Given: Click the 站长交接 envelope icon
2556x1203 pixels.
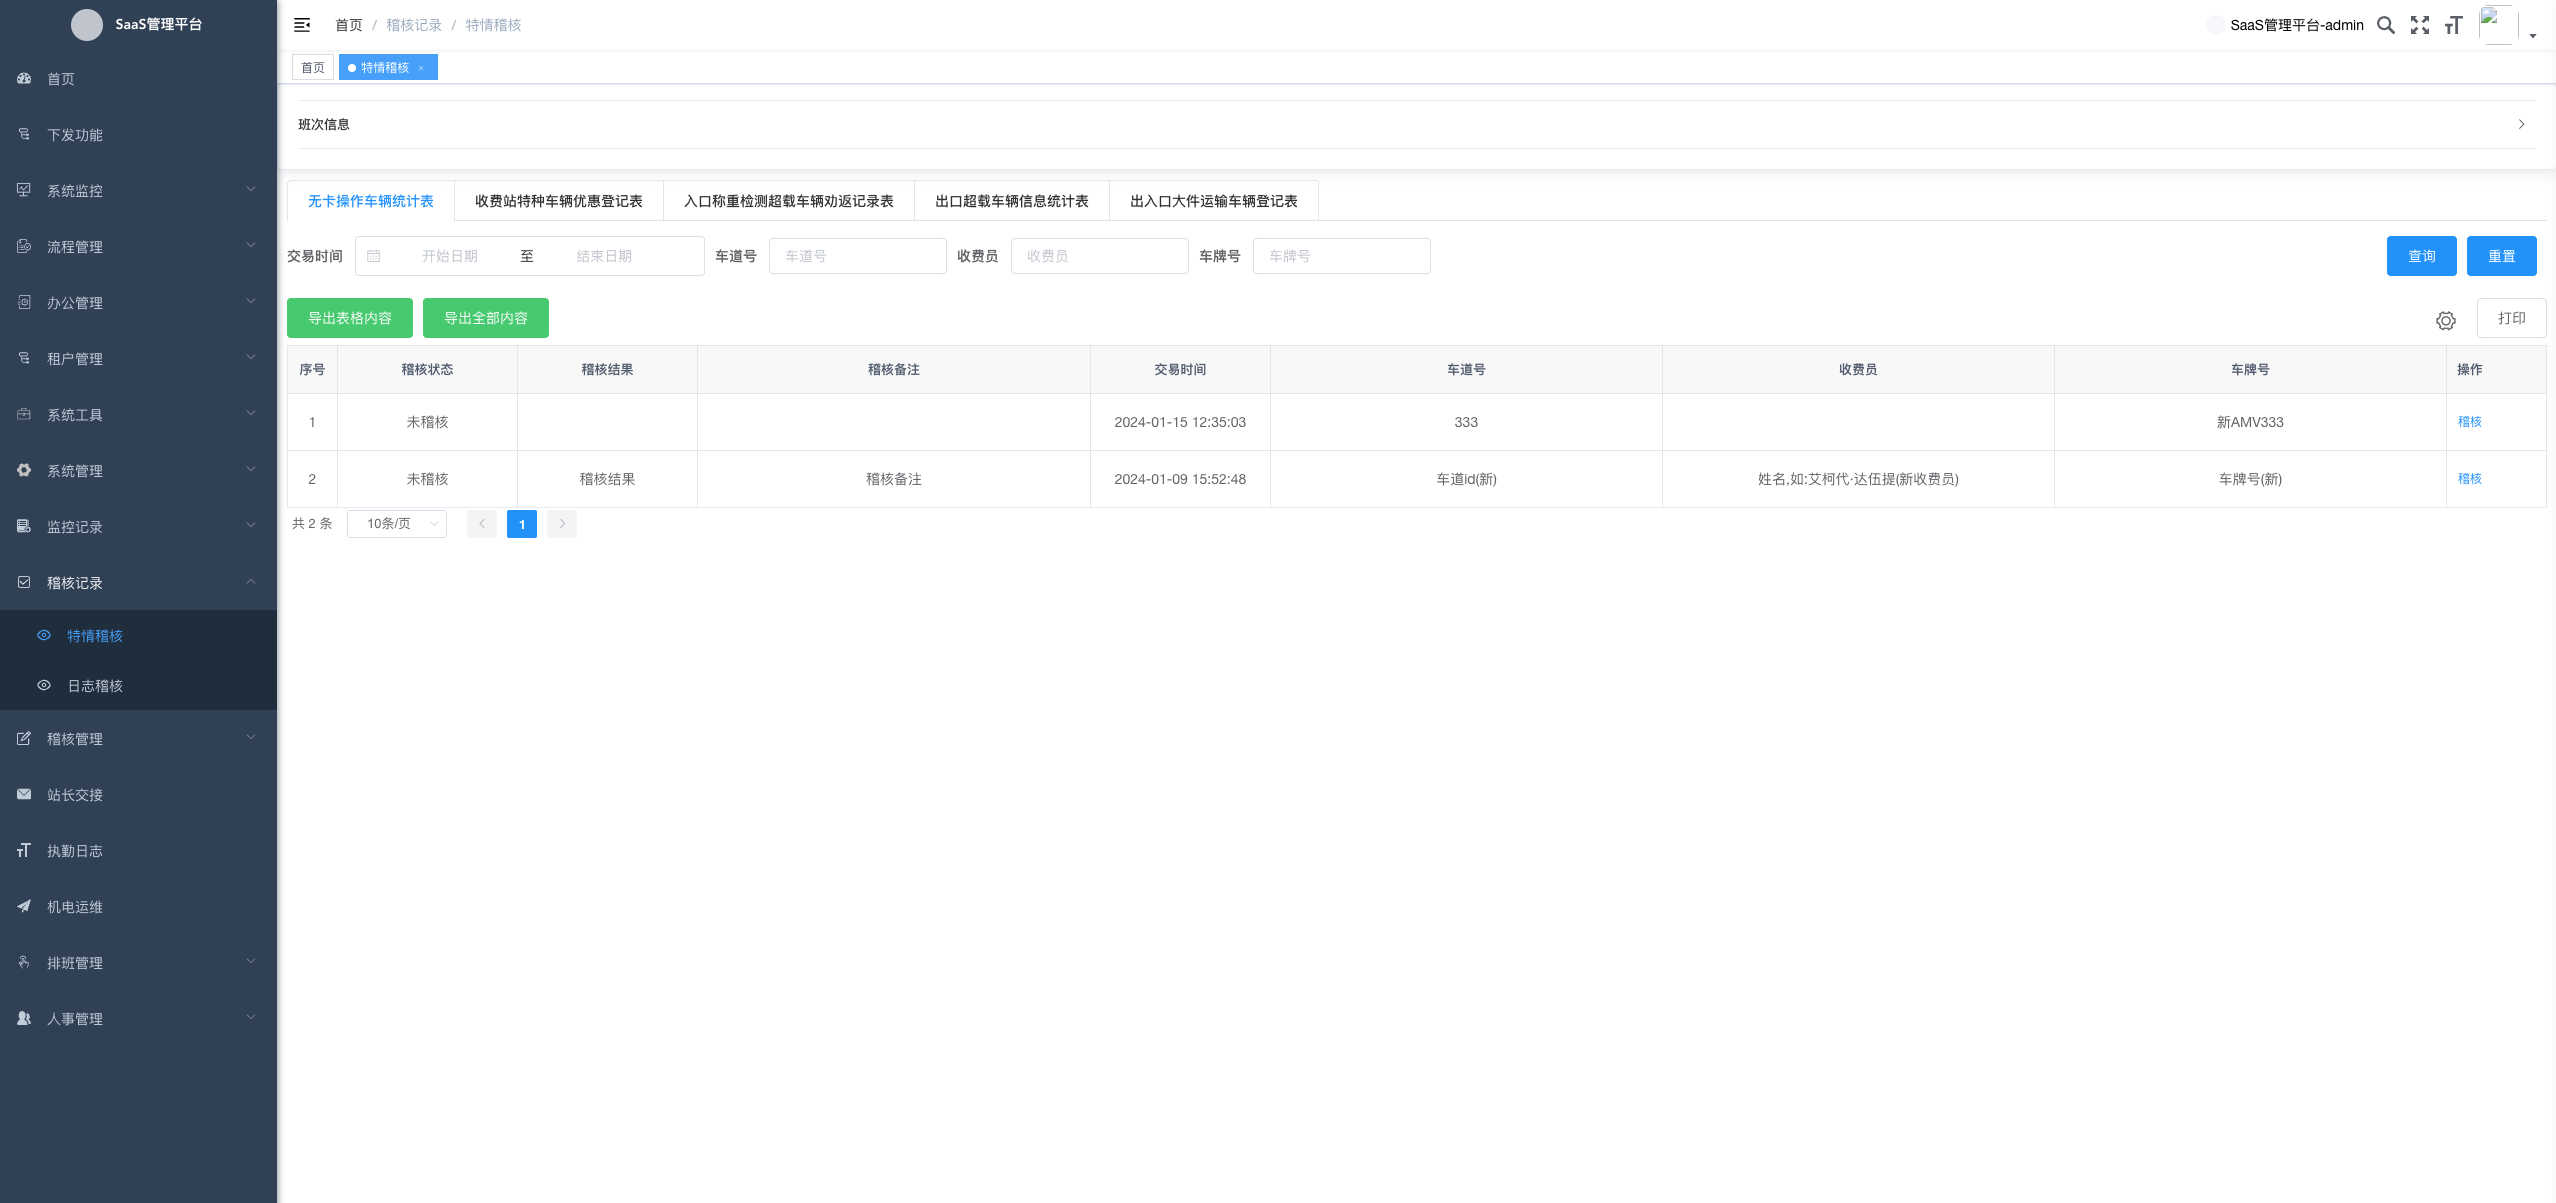Looking at the screenshot, I should point(24,794).
